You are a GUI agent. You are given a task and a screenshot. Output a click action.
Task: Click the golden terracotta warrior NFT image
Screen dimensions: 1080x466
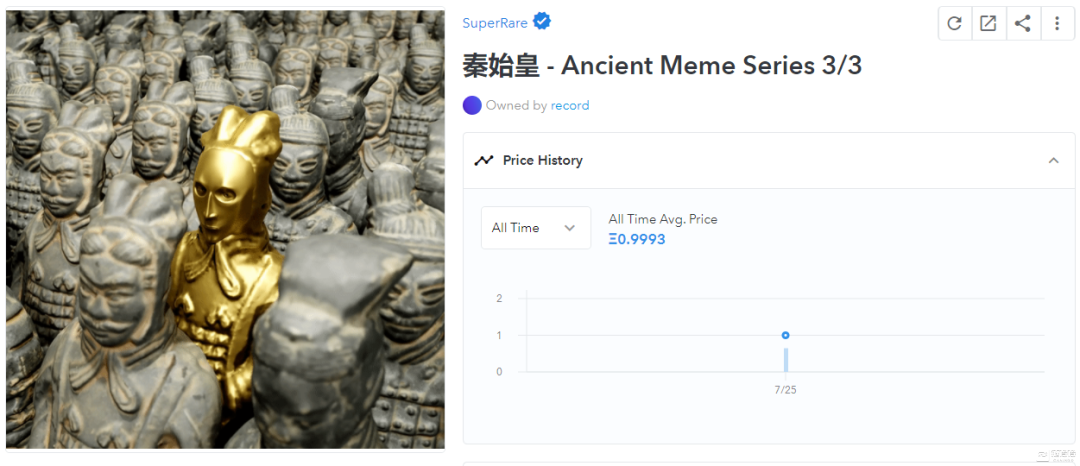pos(225,229)
